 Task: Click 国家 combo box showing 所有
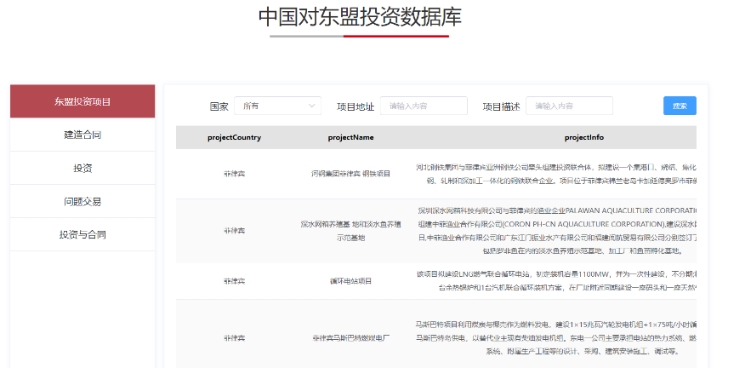tap(278, 106)
